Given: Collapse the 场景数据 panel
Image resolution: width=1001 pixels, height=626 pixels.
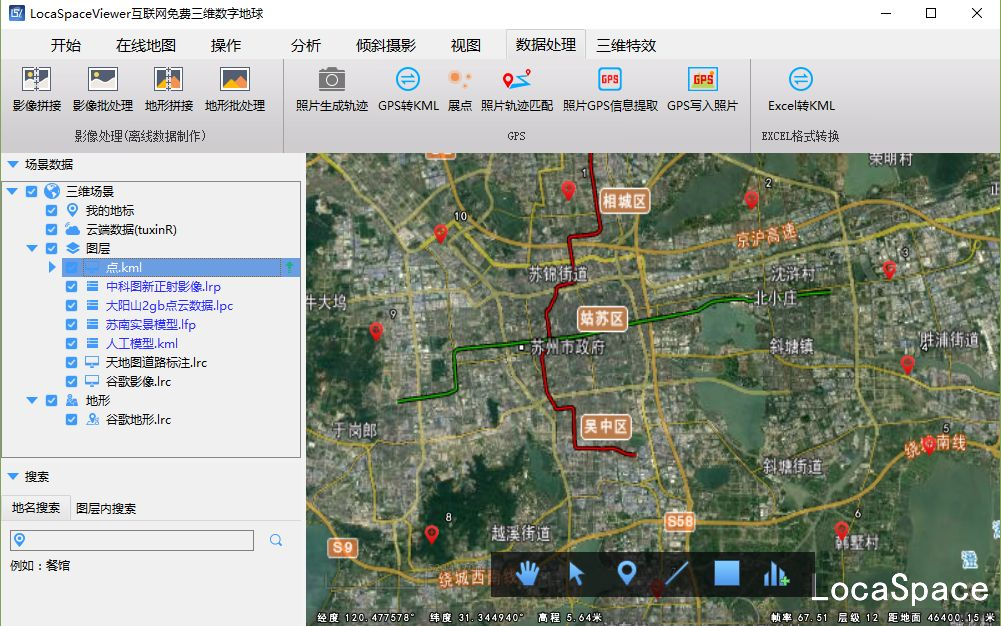Looking at the screenshot, I should [x=13, y=165].
